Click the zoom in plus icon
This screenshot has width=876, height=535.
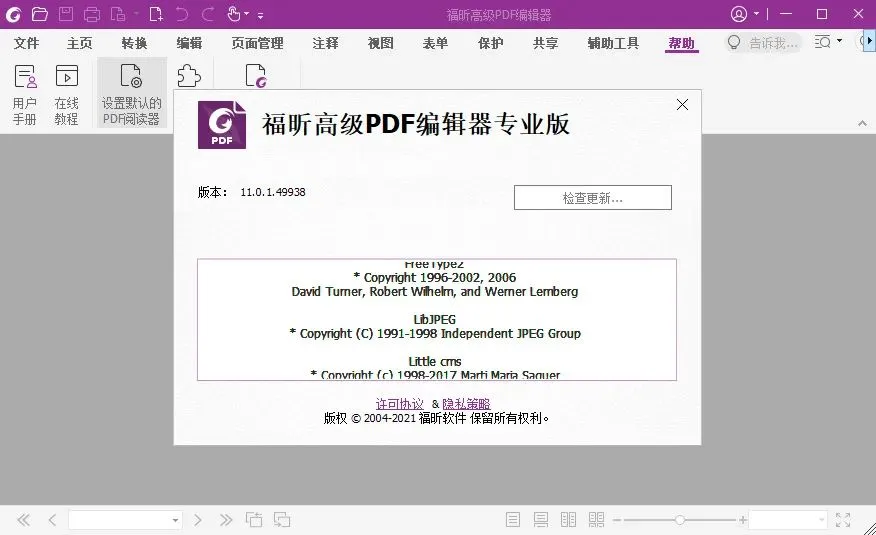coord(742,520)
